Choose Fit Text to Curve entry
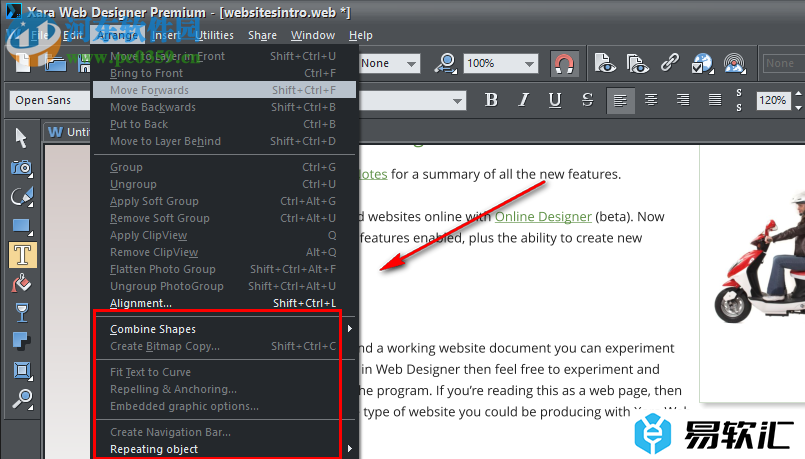The width and height of the screenshot is (805, 459). 224,372
